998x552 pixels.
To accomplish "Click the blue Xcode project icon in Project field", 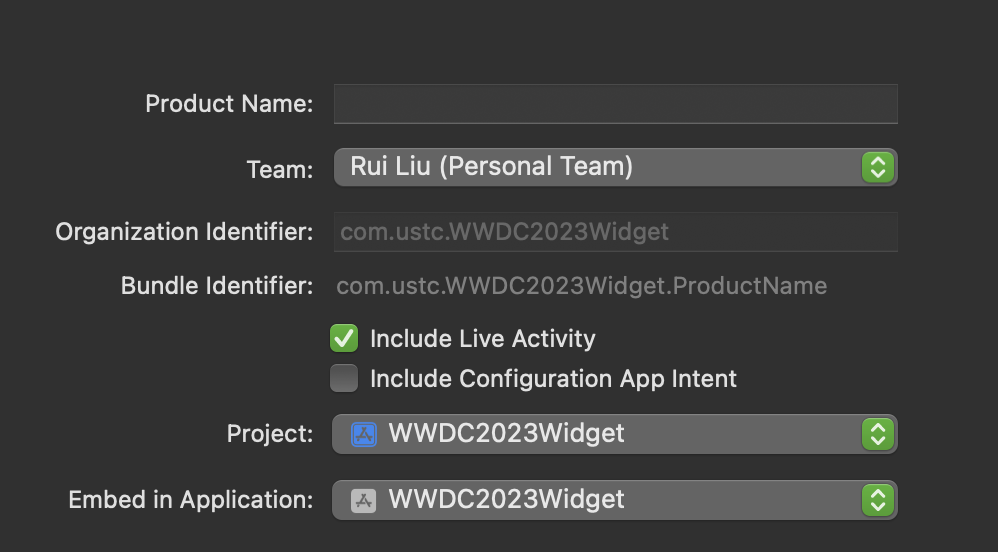I will pyautogui.click(x=364, y=434).
